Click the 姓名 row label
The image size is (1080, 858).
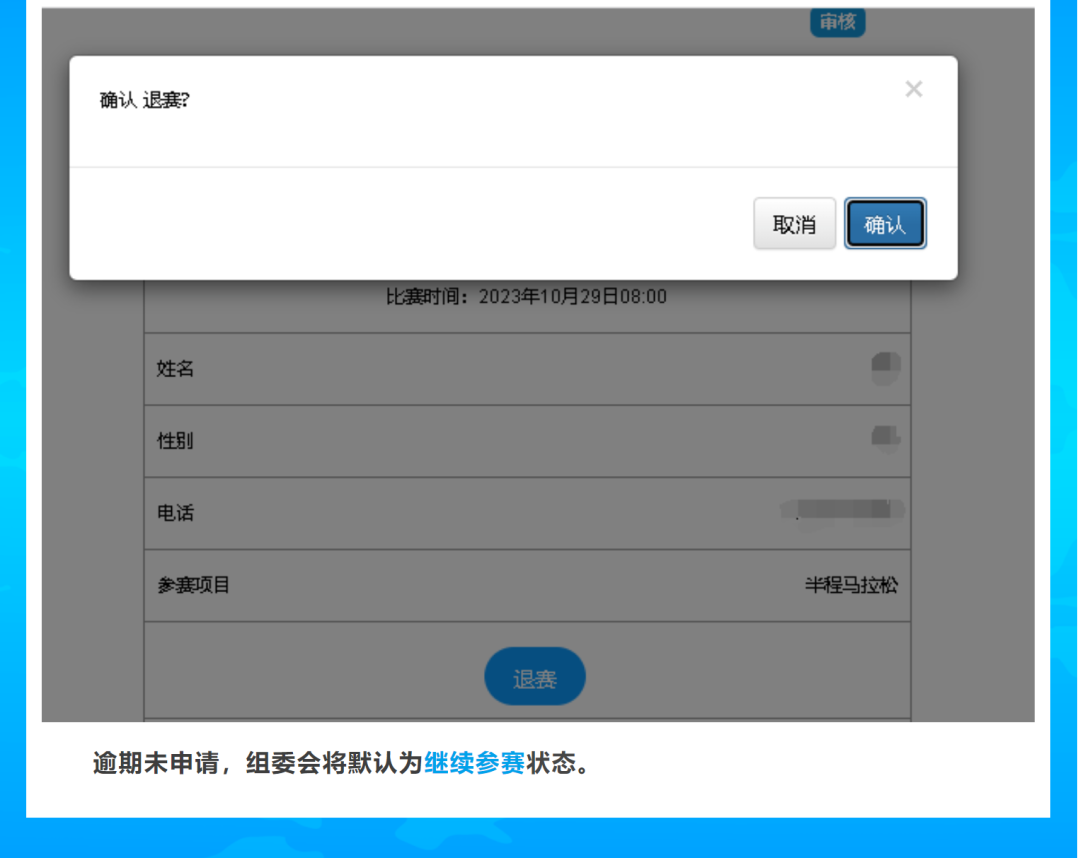175,369
